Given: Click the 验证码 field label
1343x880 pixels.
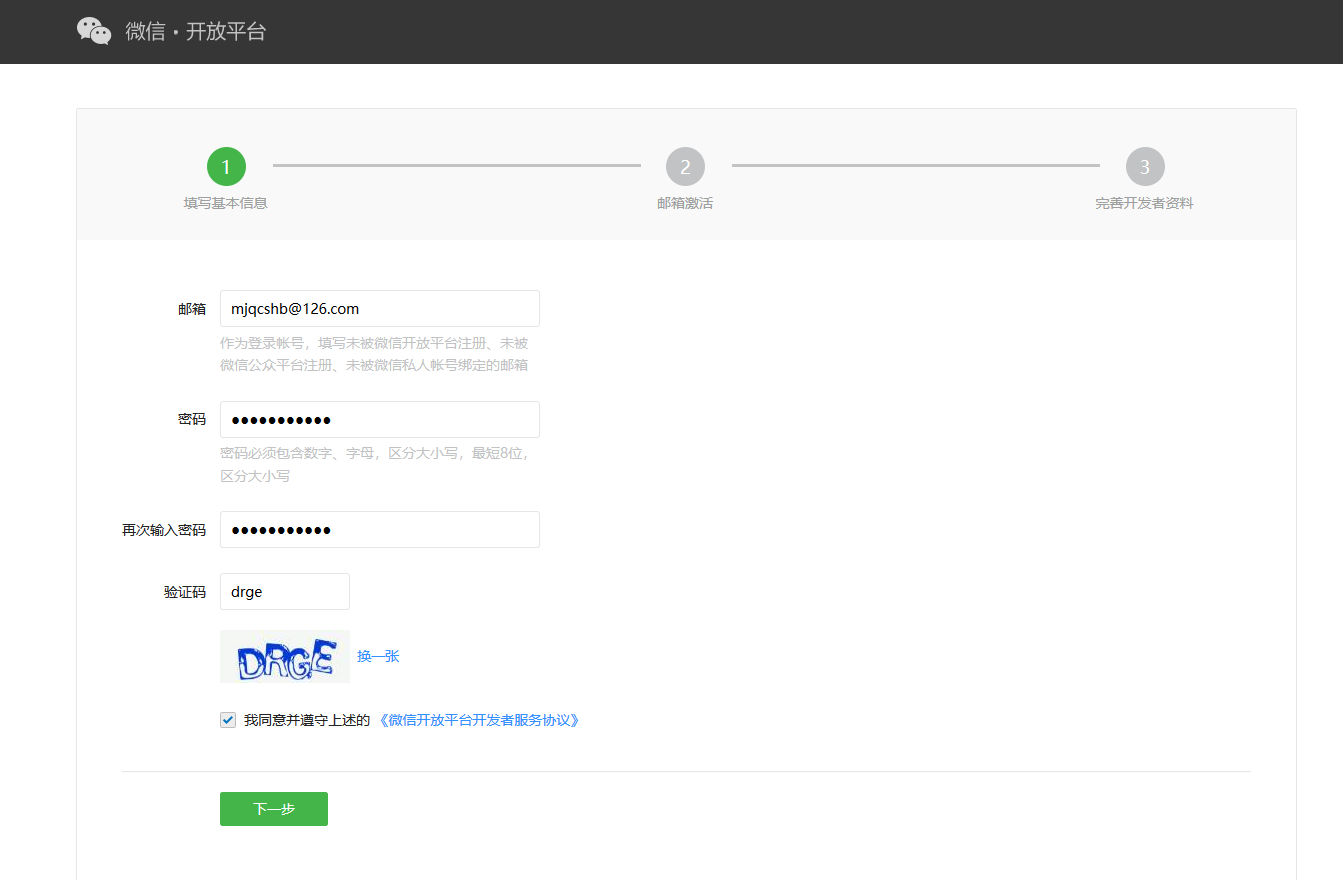Looking at the screenshot, I should pyautogui.click(x=185, y=592).
